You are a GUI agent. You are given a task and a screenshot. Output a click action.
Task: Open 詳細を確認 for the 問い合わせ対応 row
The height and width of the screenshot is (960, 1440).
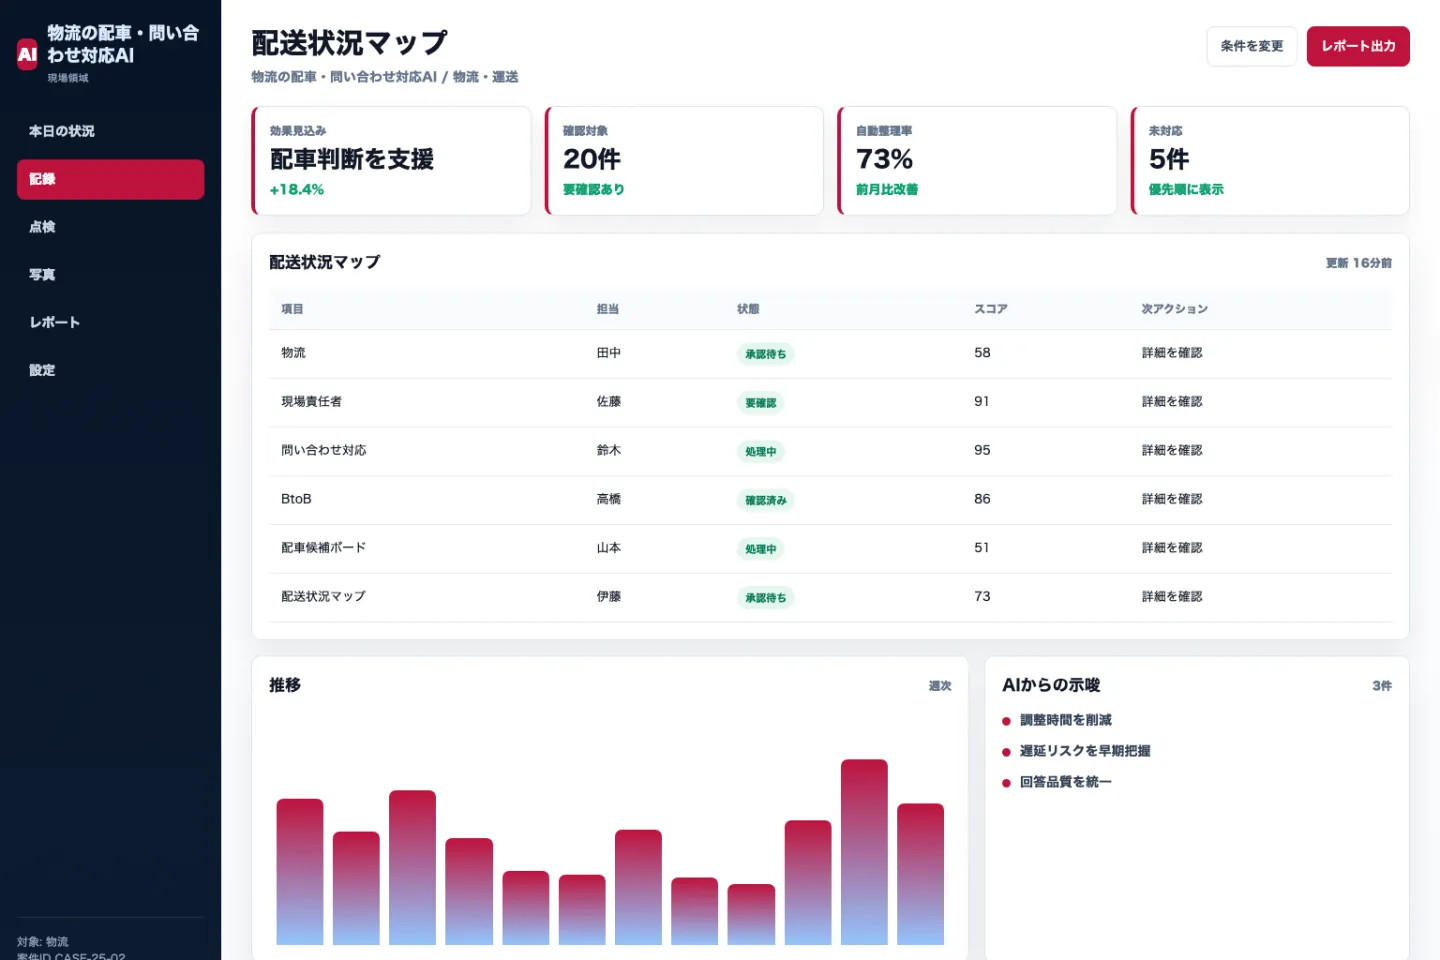[1172, 450]
